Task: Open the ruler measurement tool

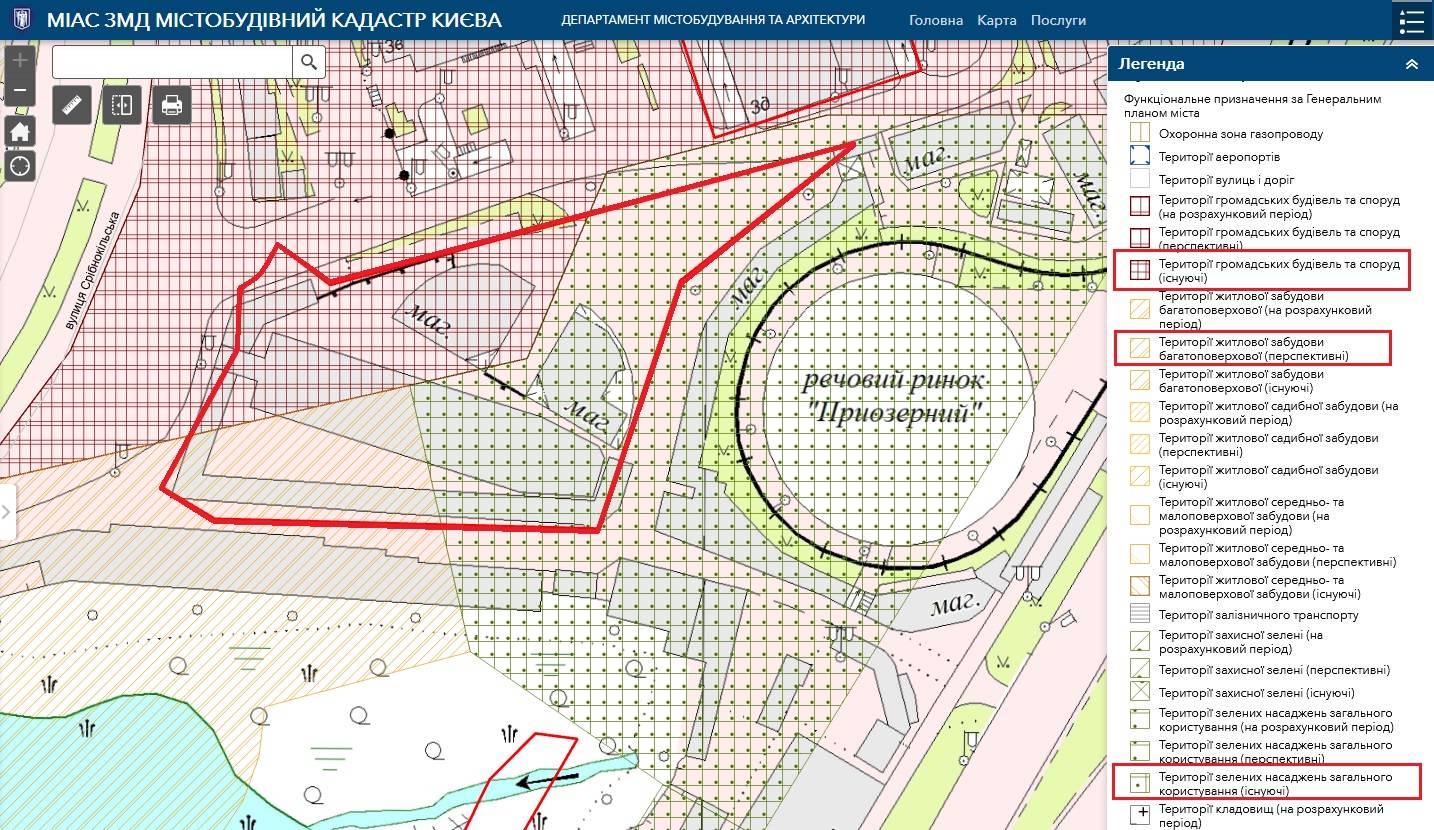Action: [x=72, y=104]
